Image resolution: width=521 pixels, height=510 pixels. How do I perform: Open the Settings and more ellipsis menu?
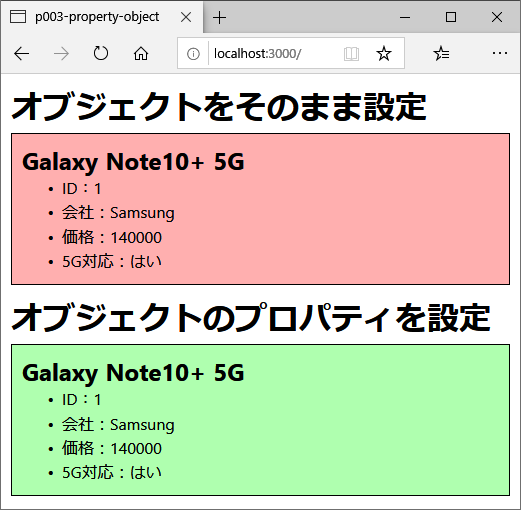tap(499, 53)
